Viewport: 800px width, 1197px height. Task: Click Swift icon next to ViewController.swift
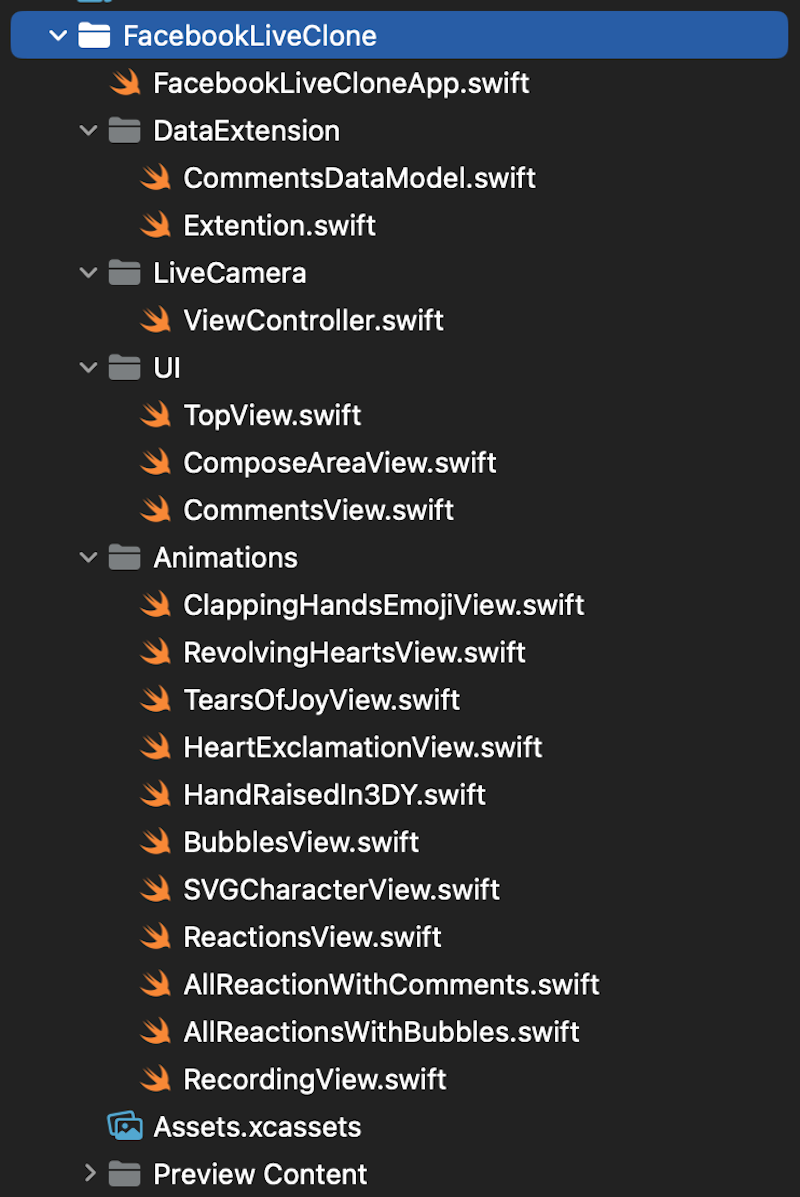tap(155, 320)
